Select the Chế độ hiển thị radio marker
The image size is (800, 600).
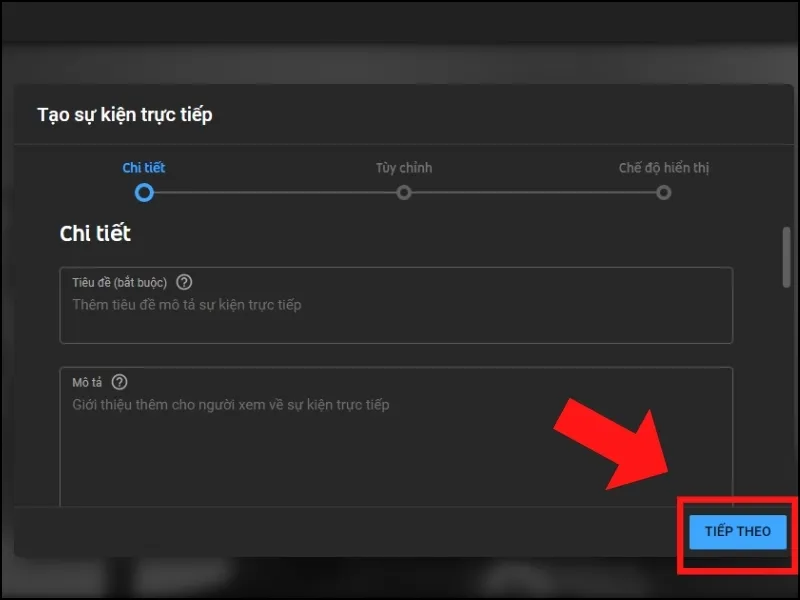coord(664,192)
